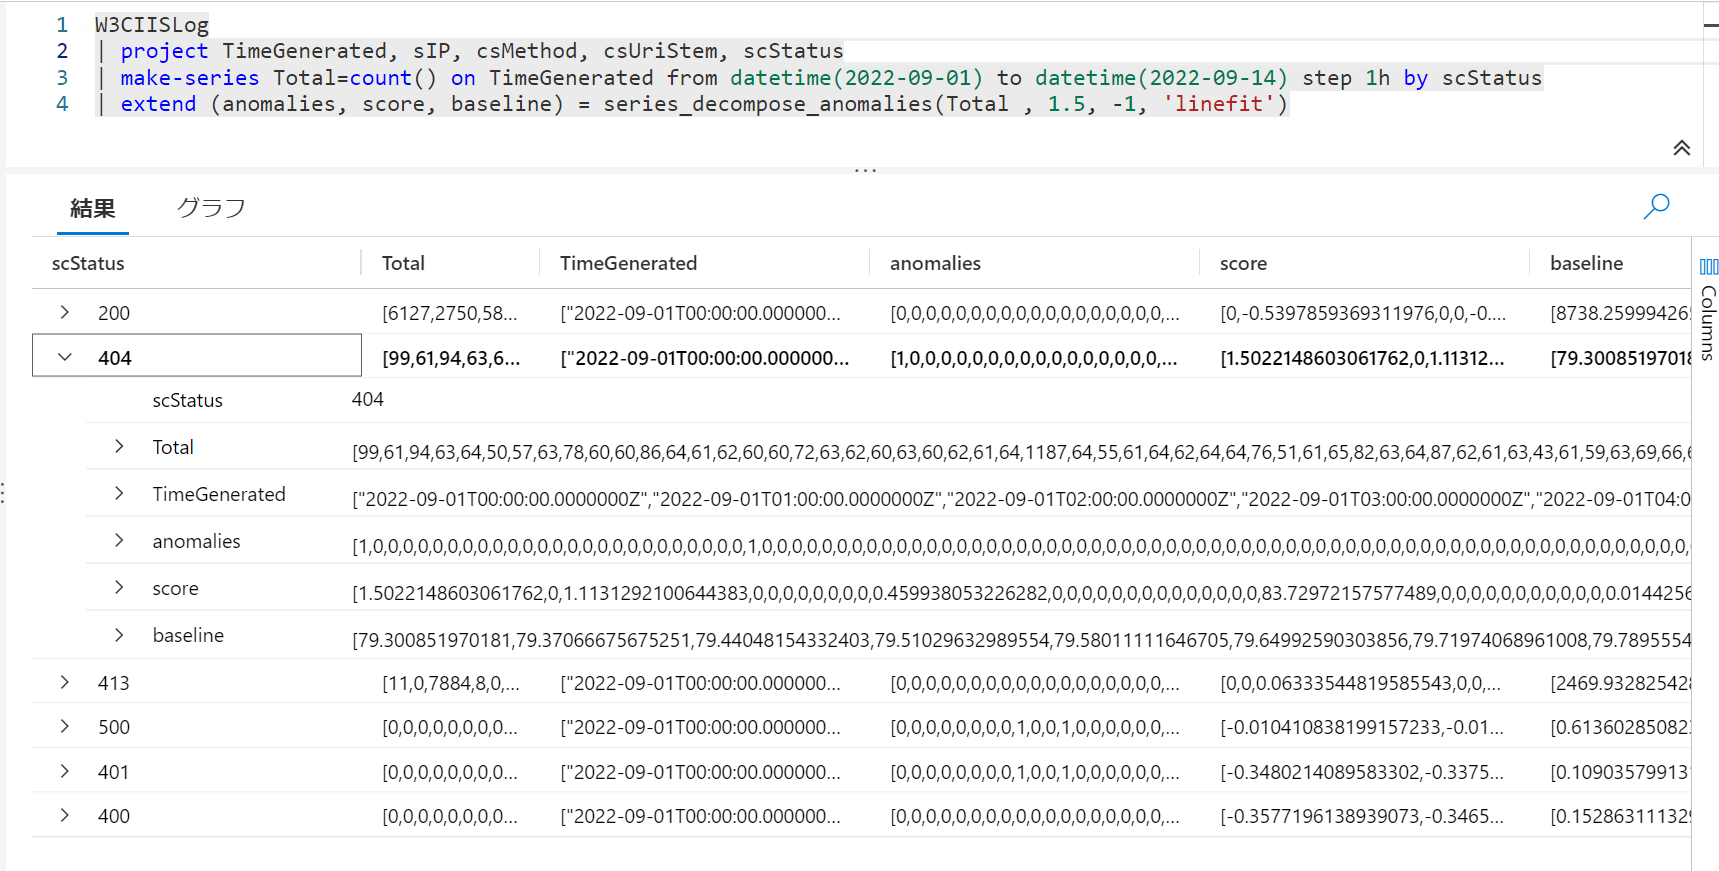The image size is (1719, 871).
Task: Expand the anomalies array under 404
Action: coord(119,540)
